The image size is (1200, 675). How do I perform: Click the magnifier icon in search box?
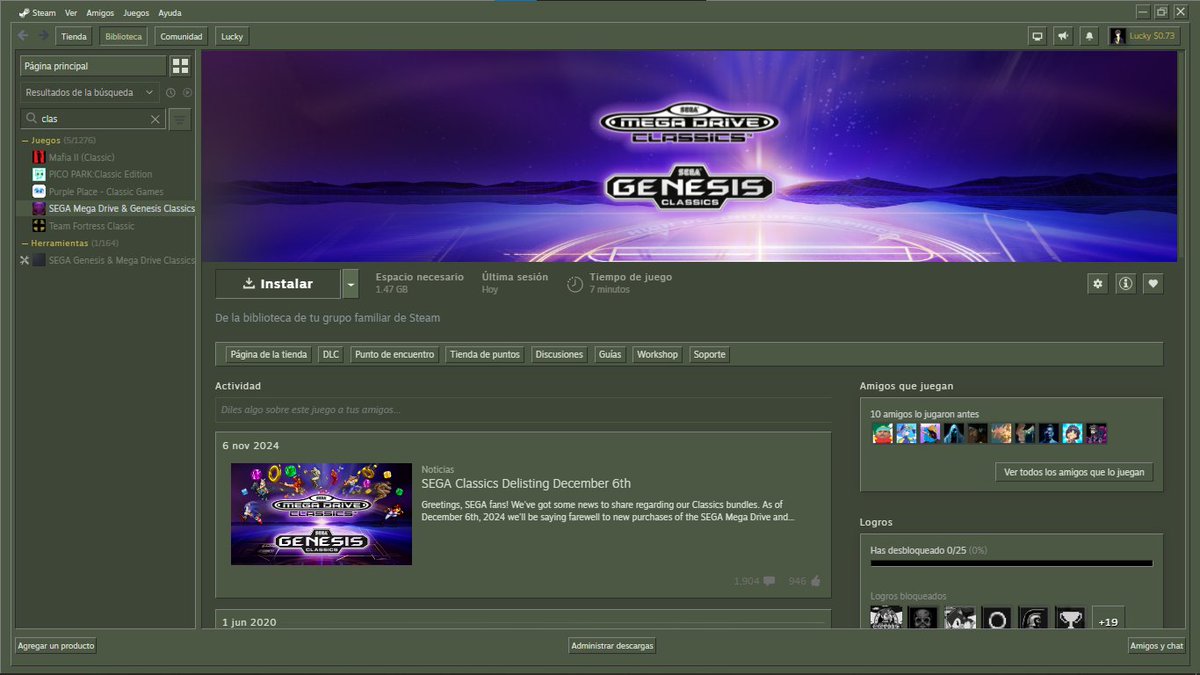32,119
